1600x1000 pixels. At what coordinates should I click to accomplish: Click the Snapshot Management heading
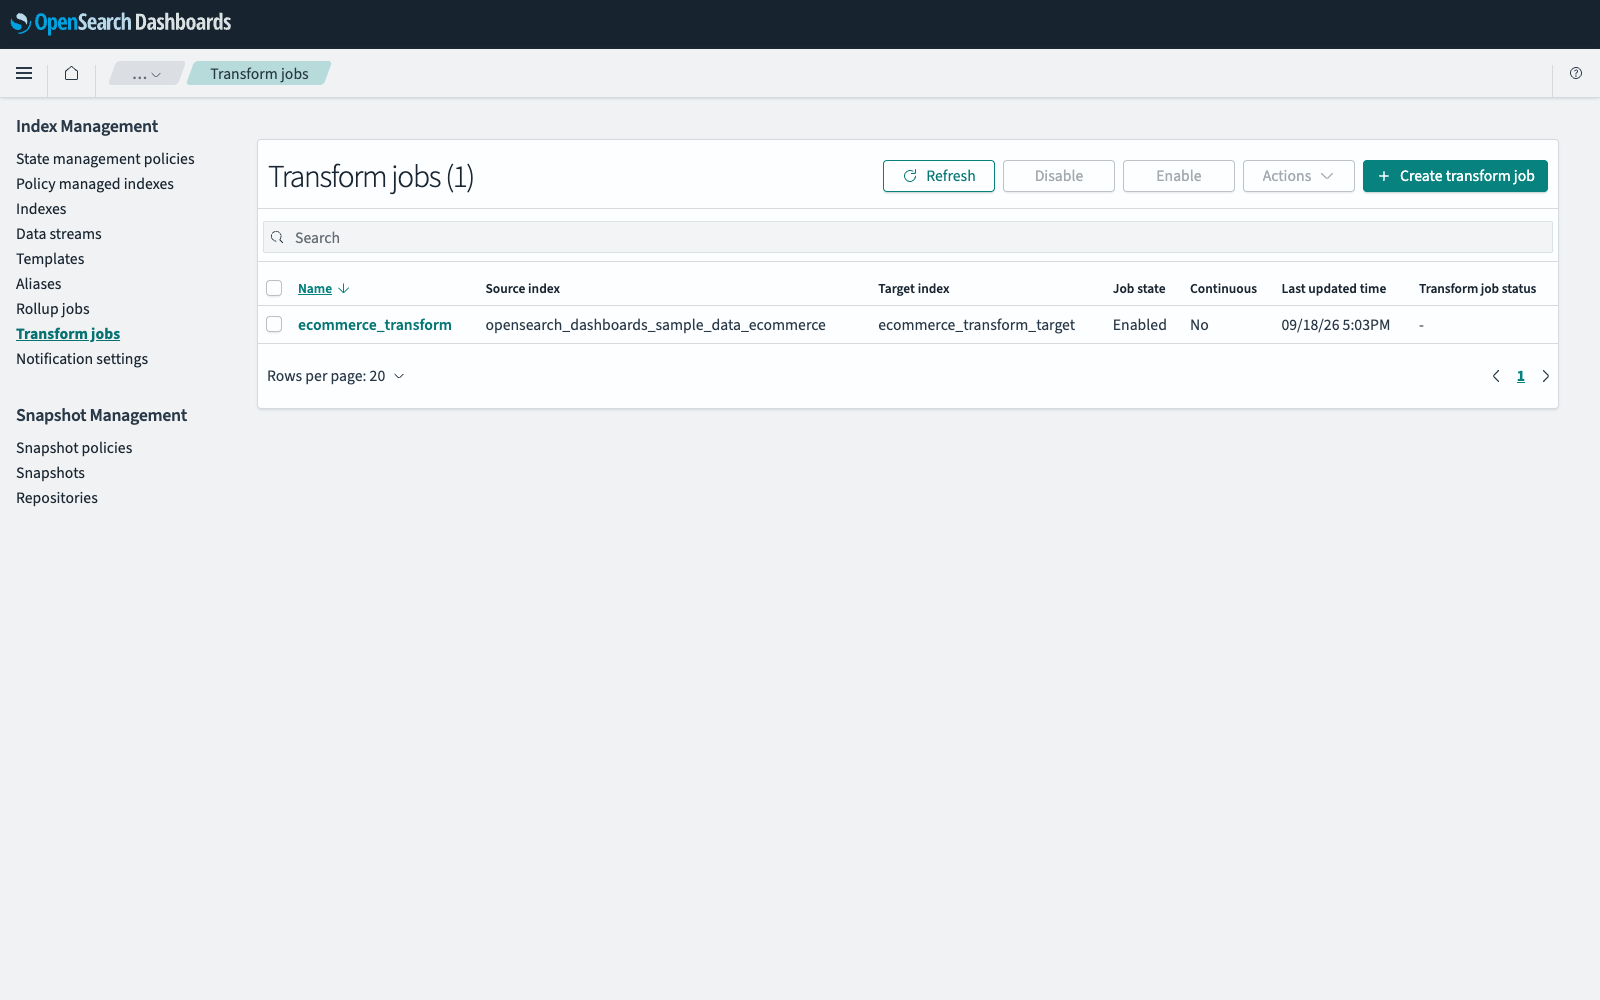click(101, 415)
